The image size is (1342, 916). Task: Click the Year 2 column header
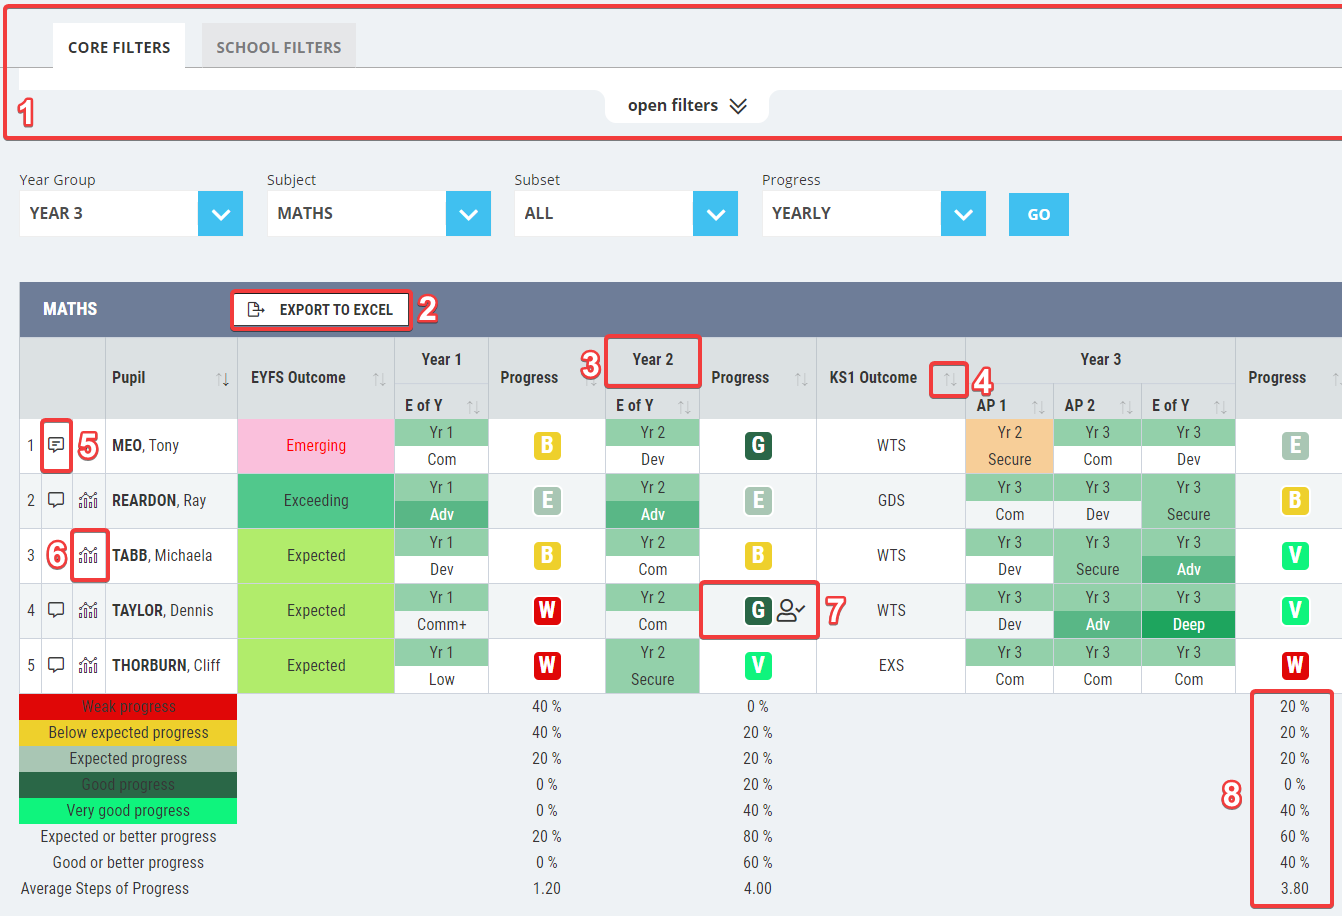(653, 360)
